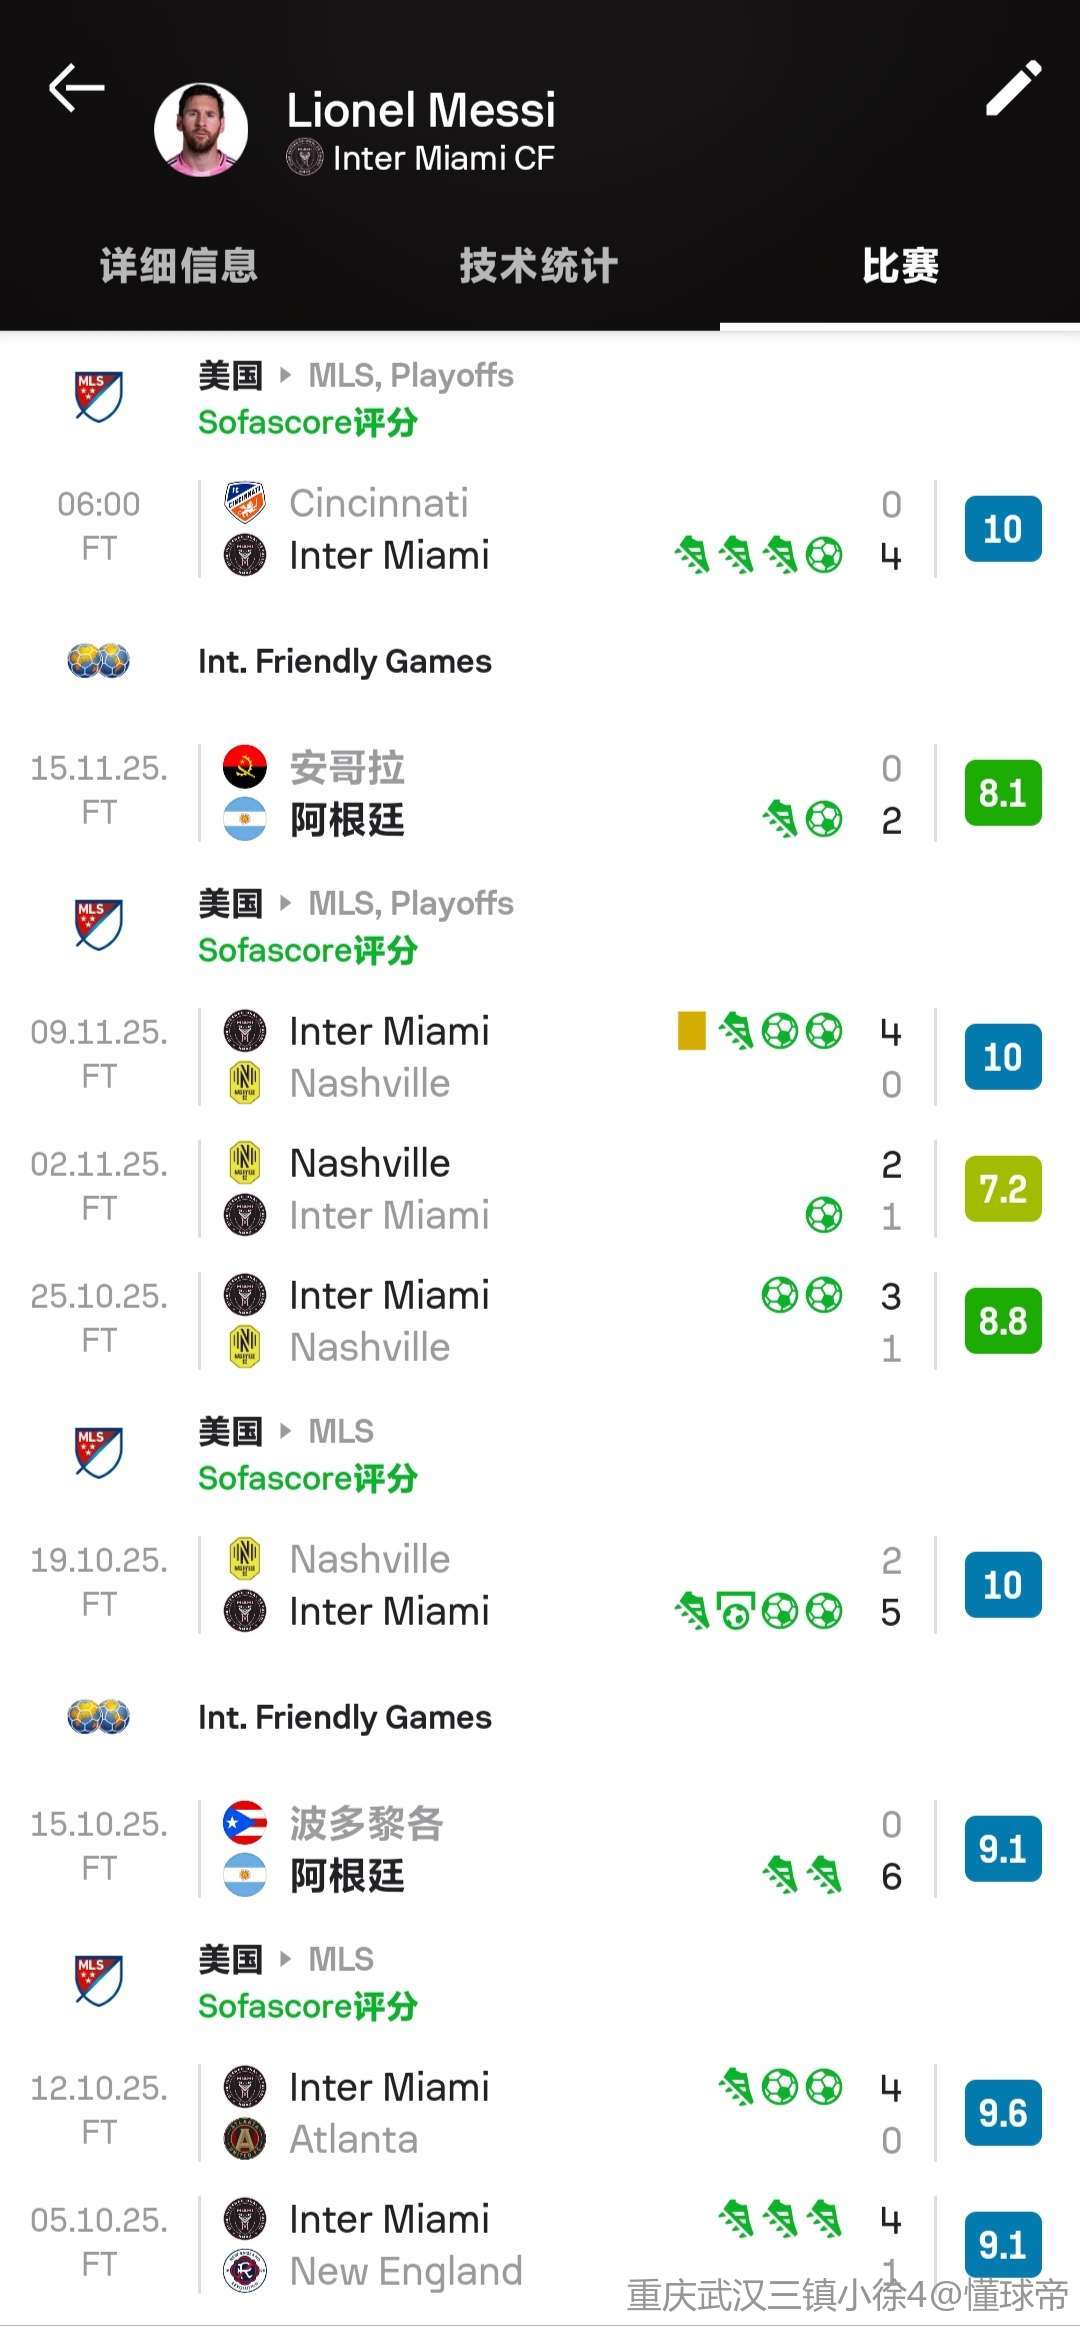
Task: Open the 7.2 rating badge
Action: click(x=1003, y=1189)
